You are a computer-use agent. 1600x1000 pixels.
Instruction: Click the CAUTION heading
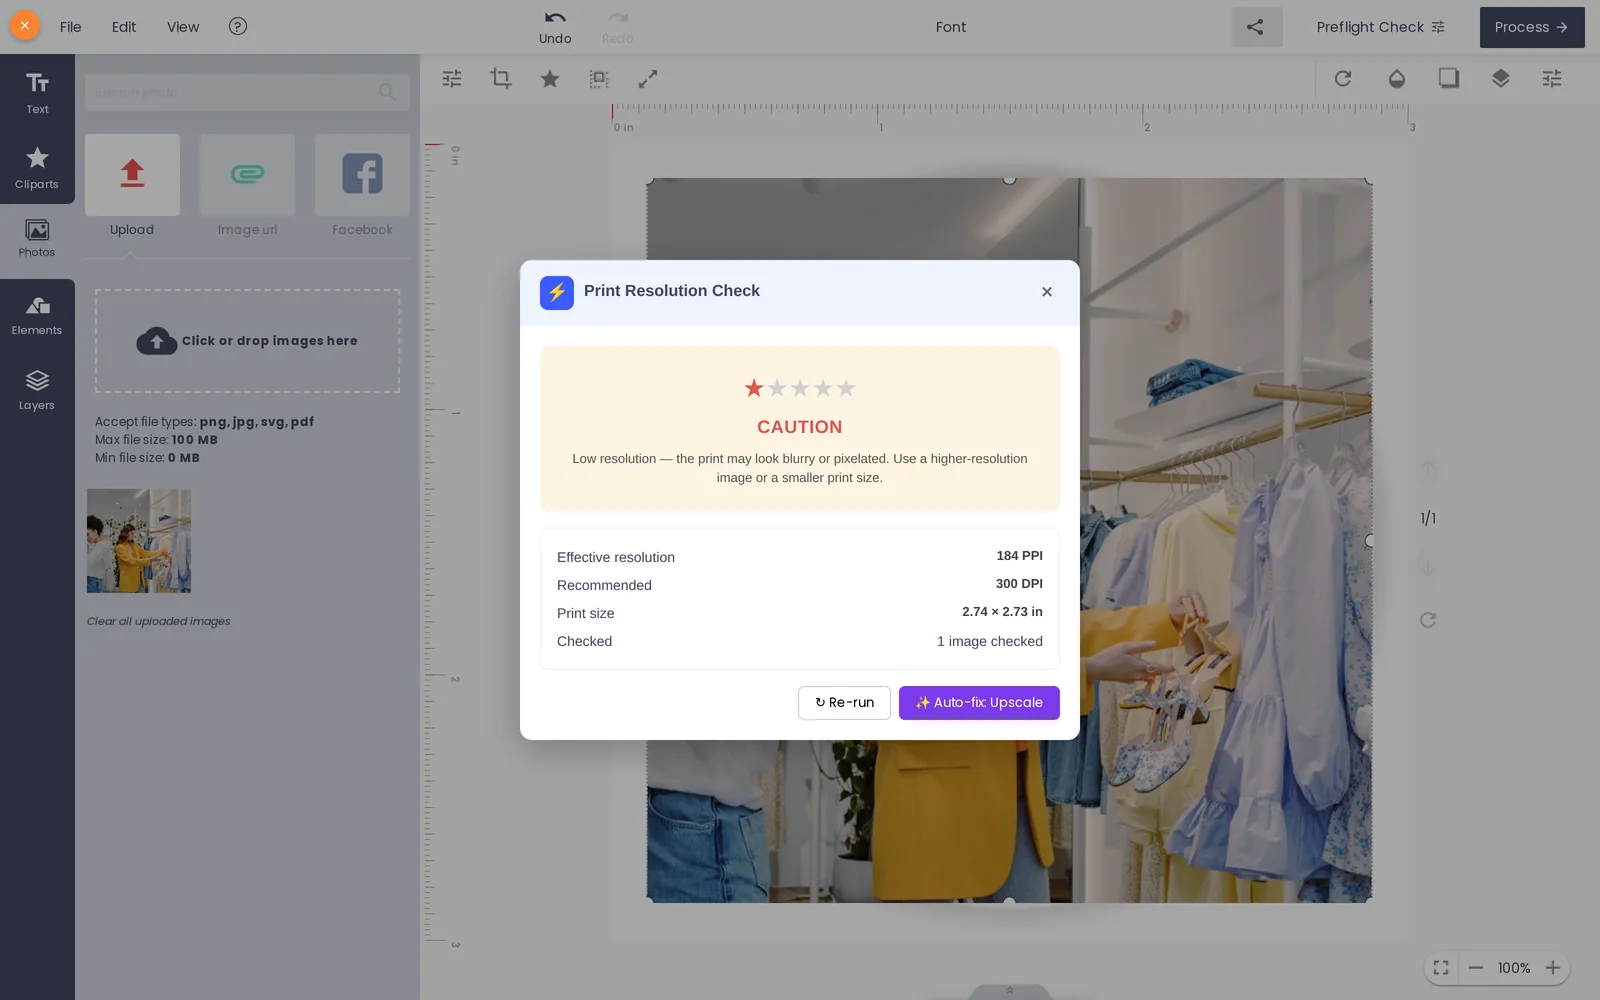coord(800,427)
